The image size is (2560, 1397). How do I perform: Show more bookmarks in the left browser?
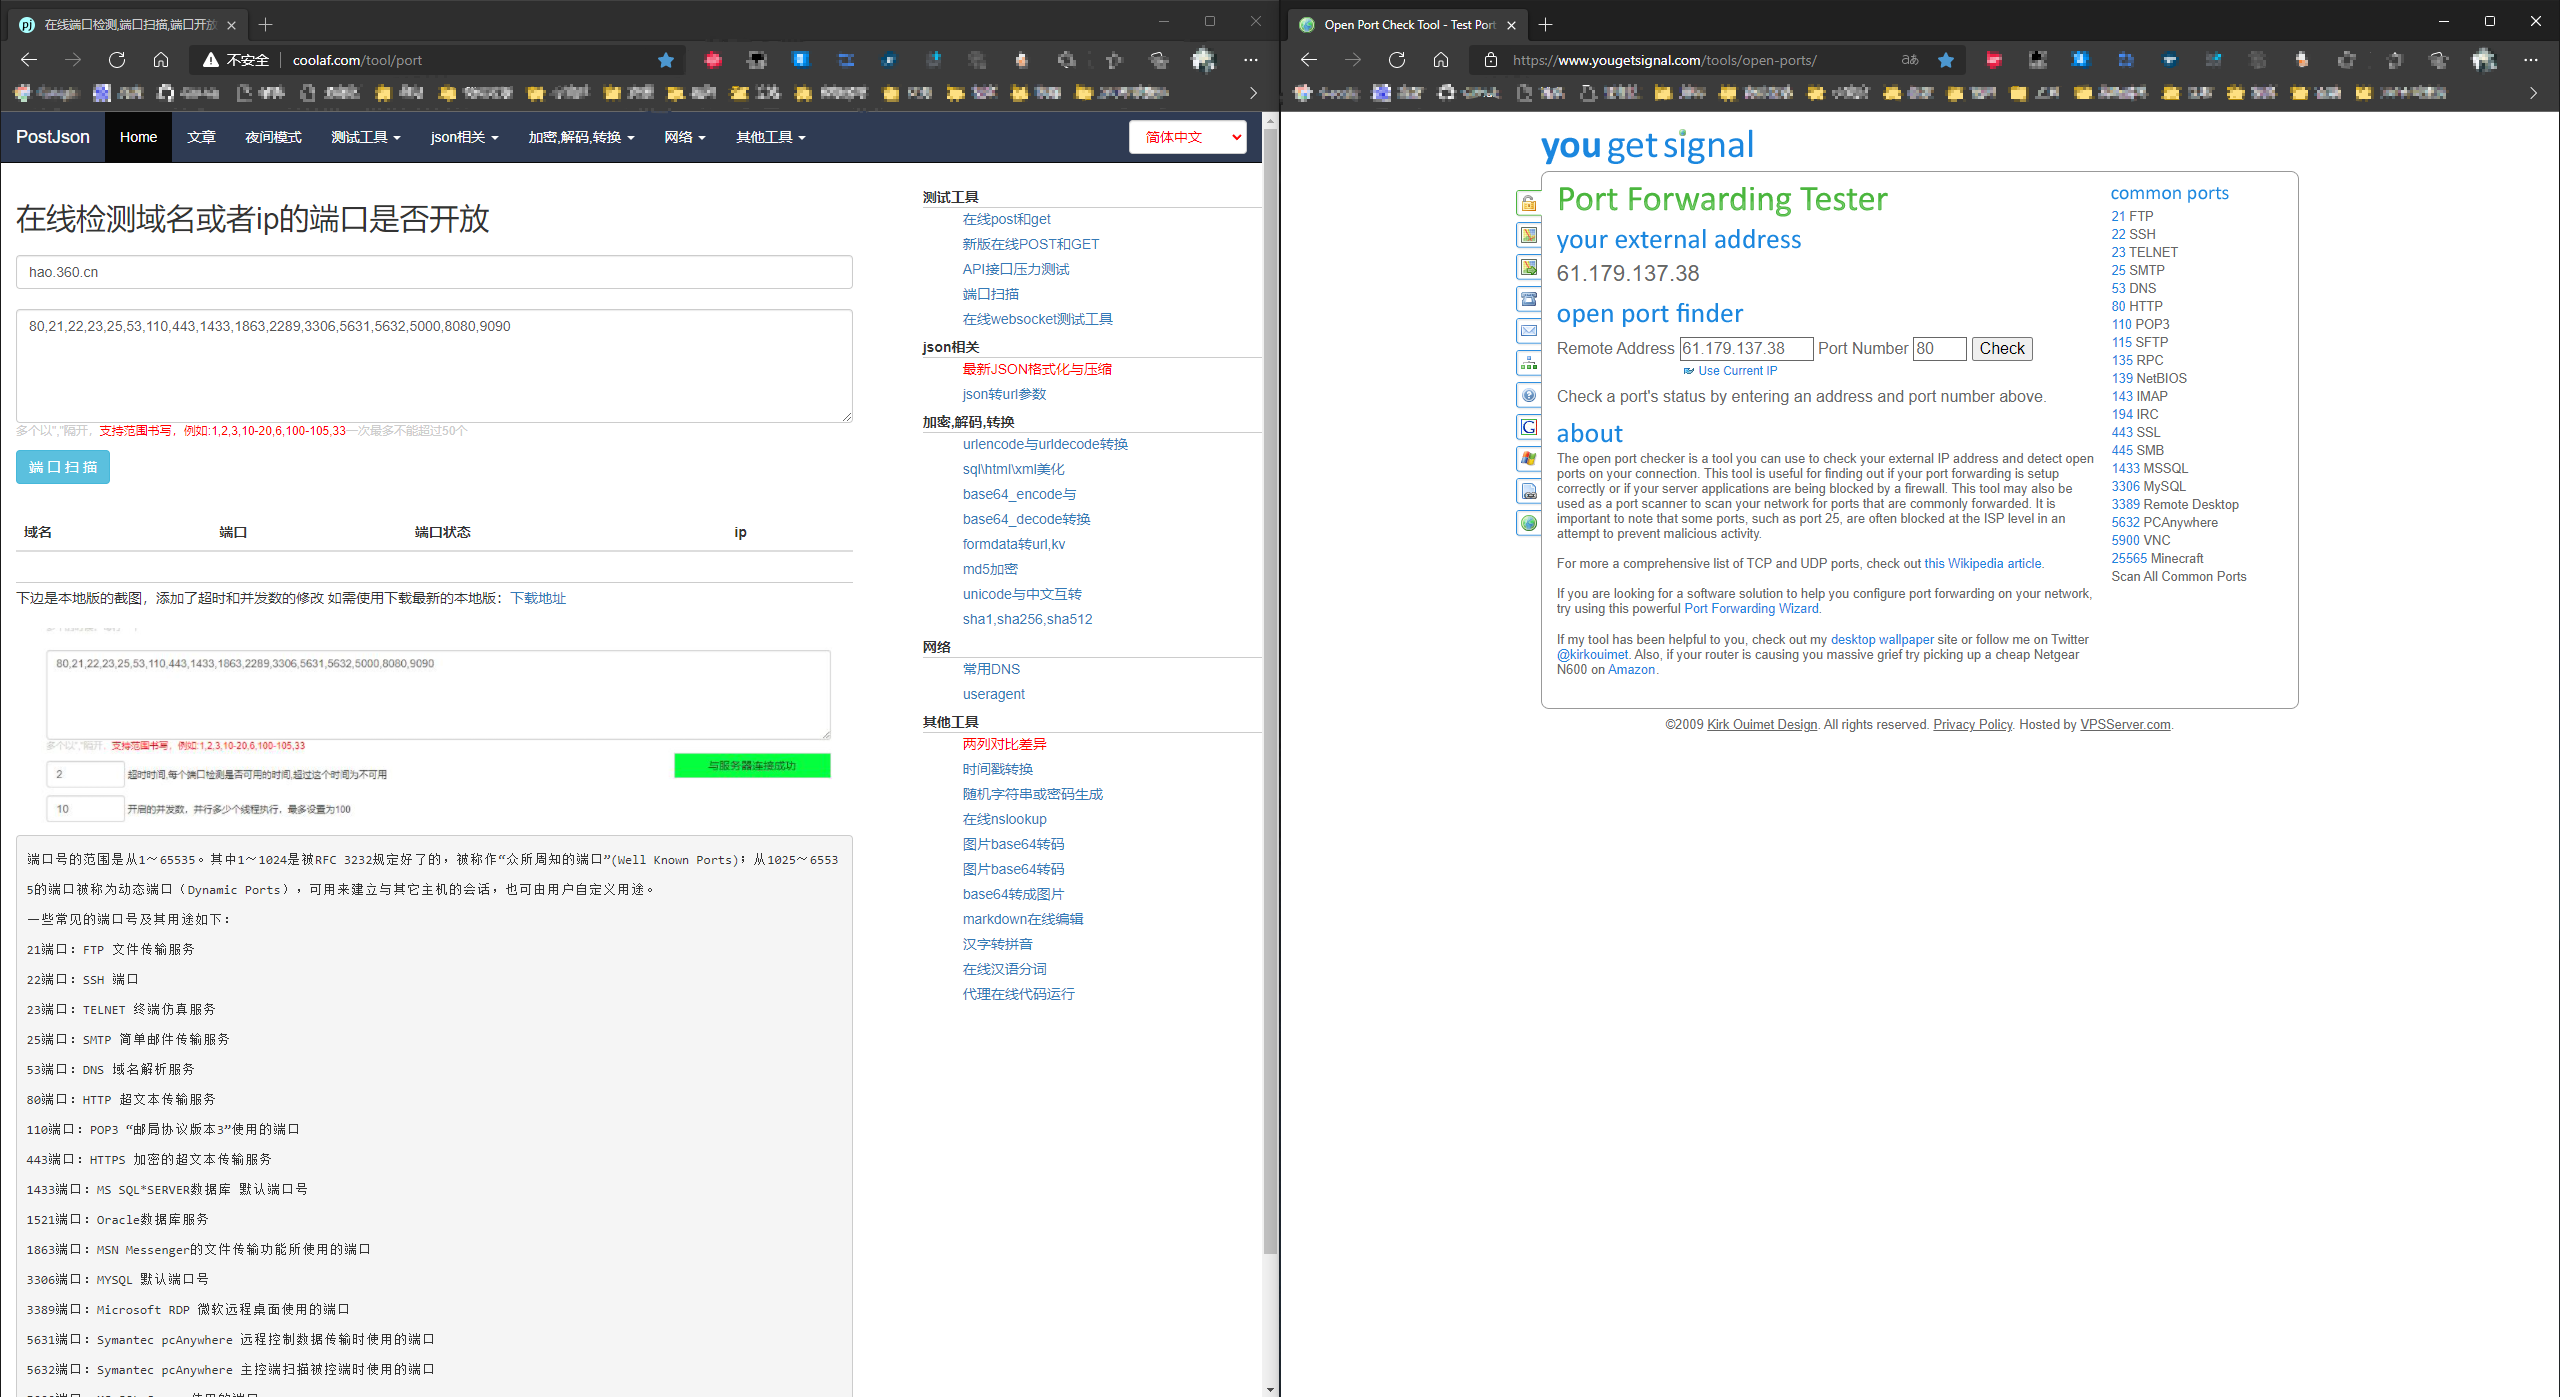[1253, 93]
